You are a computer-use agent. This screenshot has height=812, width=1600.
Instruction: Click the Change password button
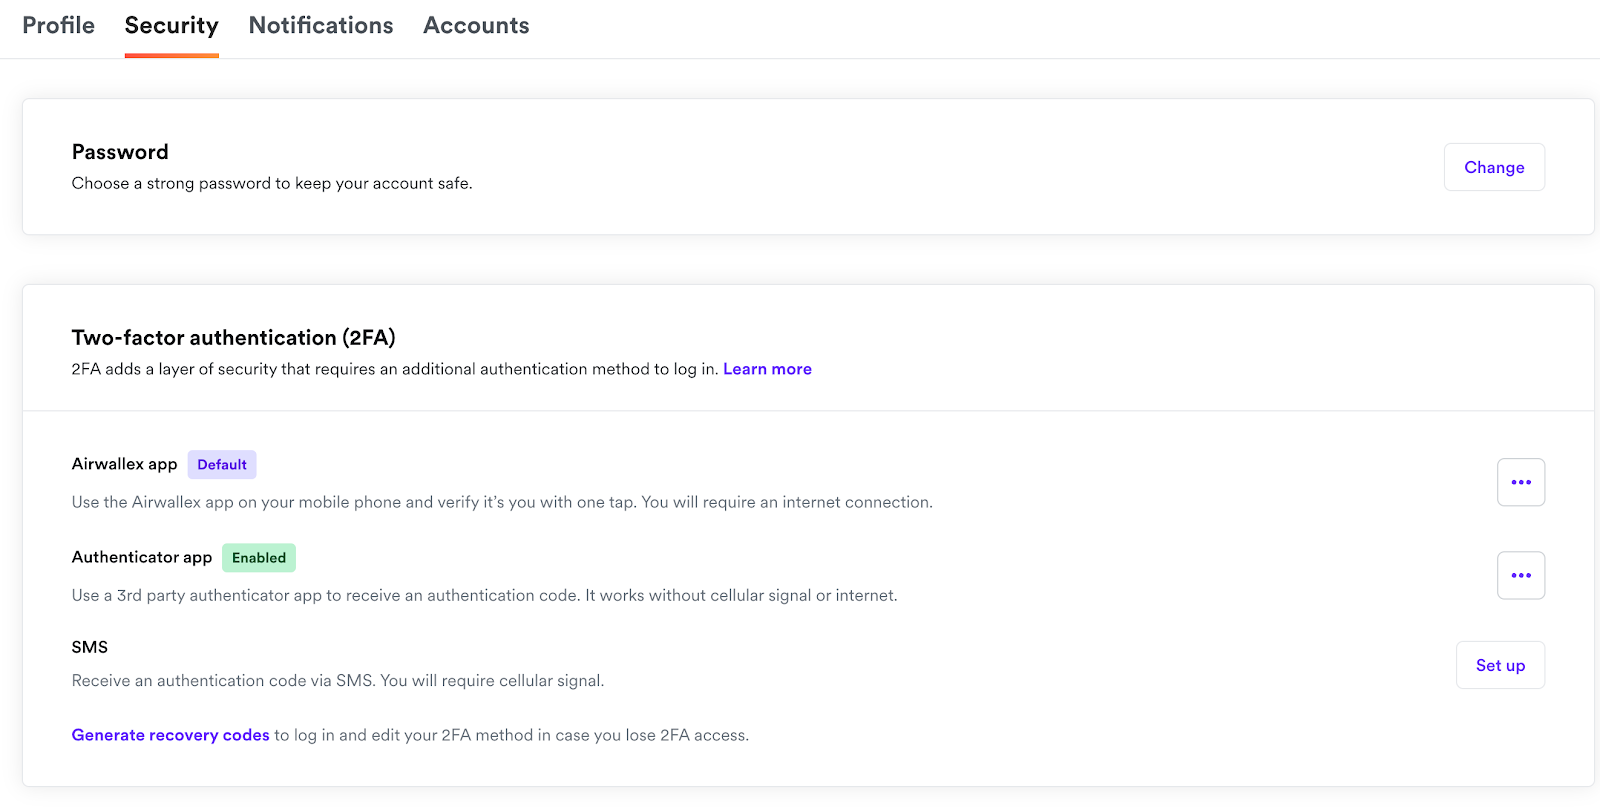coord(1494,167)
